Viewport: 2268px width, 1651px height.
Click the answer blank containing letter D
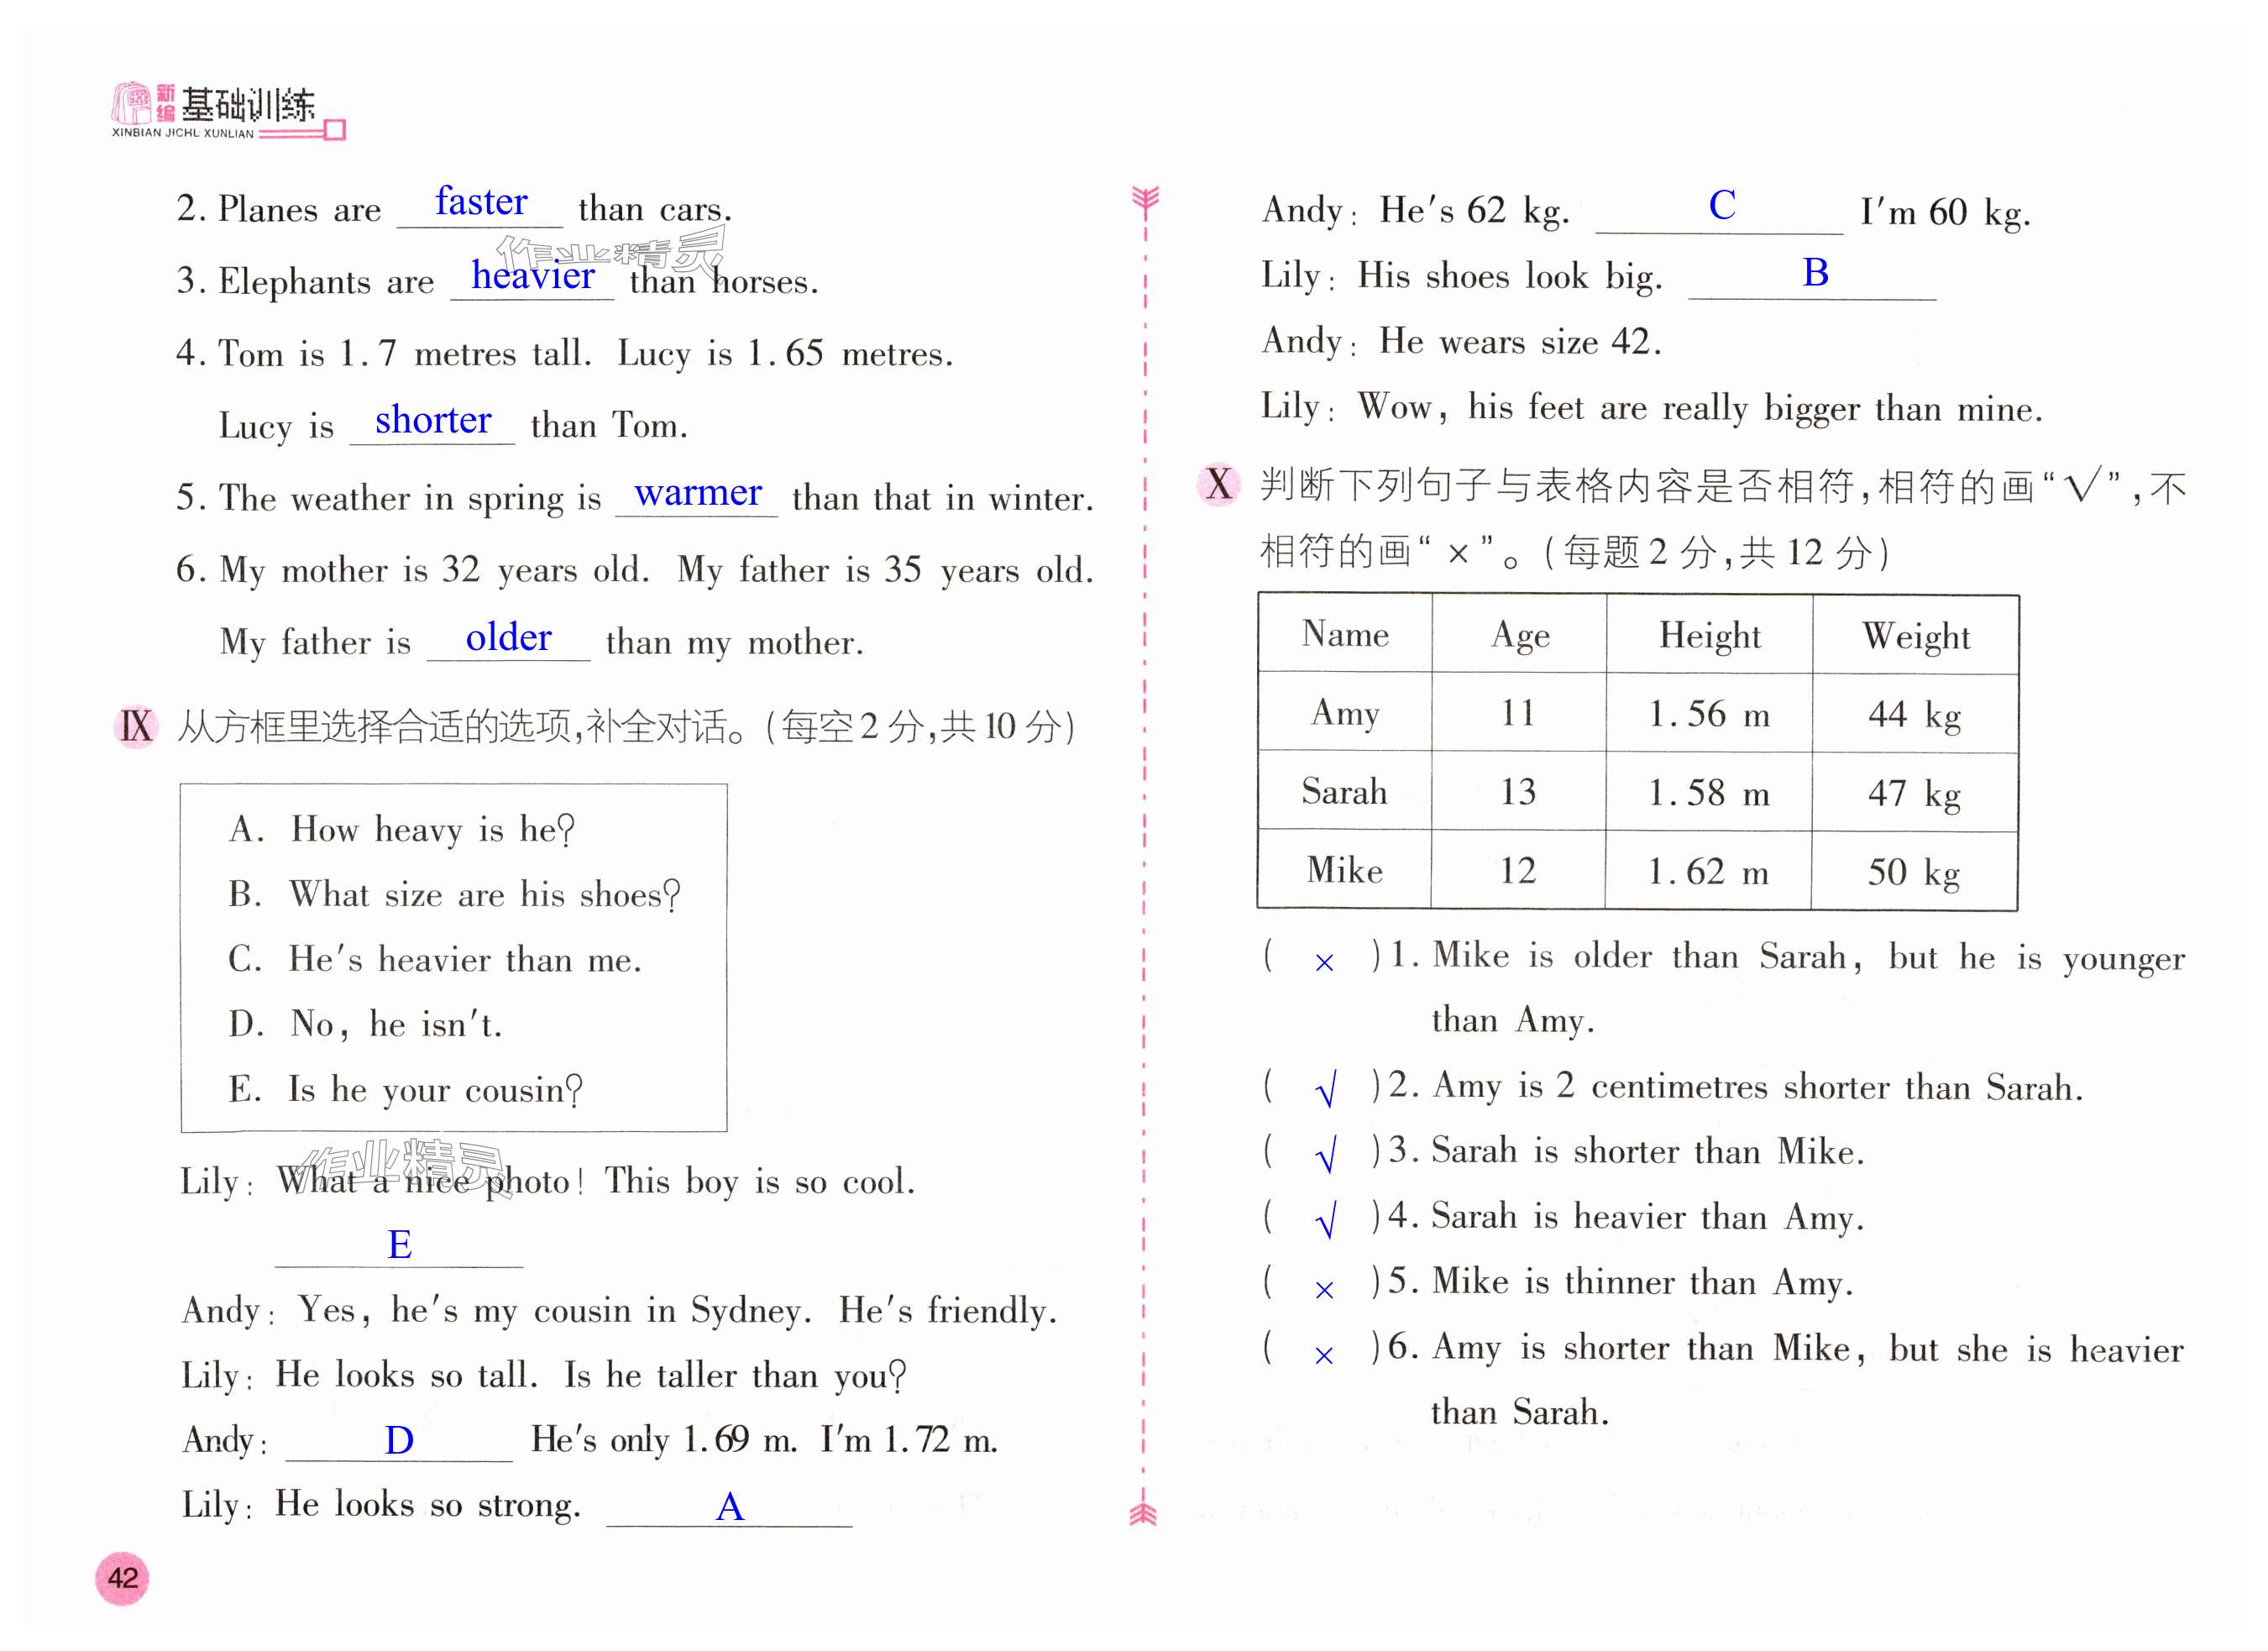(399, 1440)
